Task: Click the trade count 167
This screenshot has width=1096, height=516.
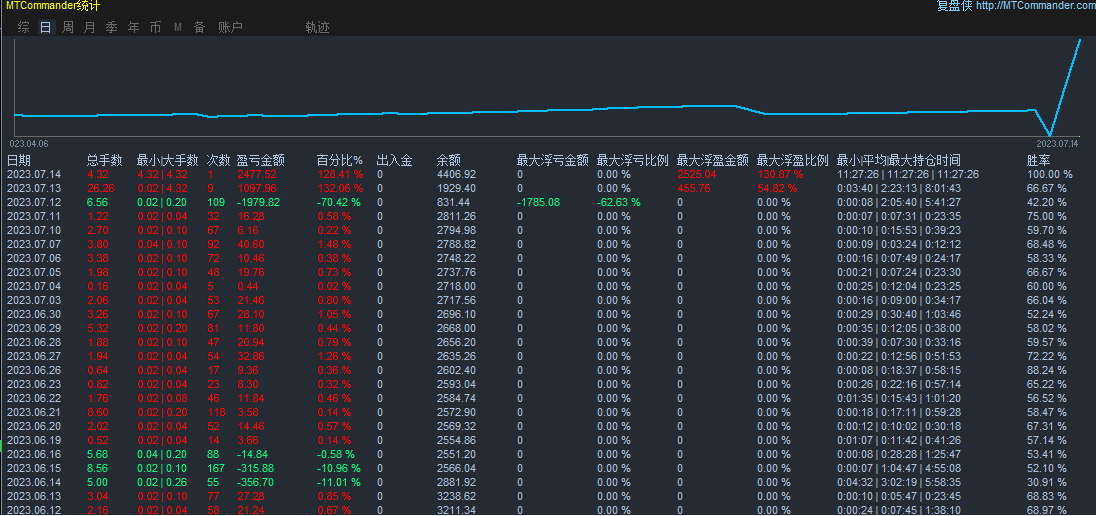Action: point(215,468)
